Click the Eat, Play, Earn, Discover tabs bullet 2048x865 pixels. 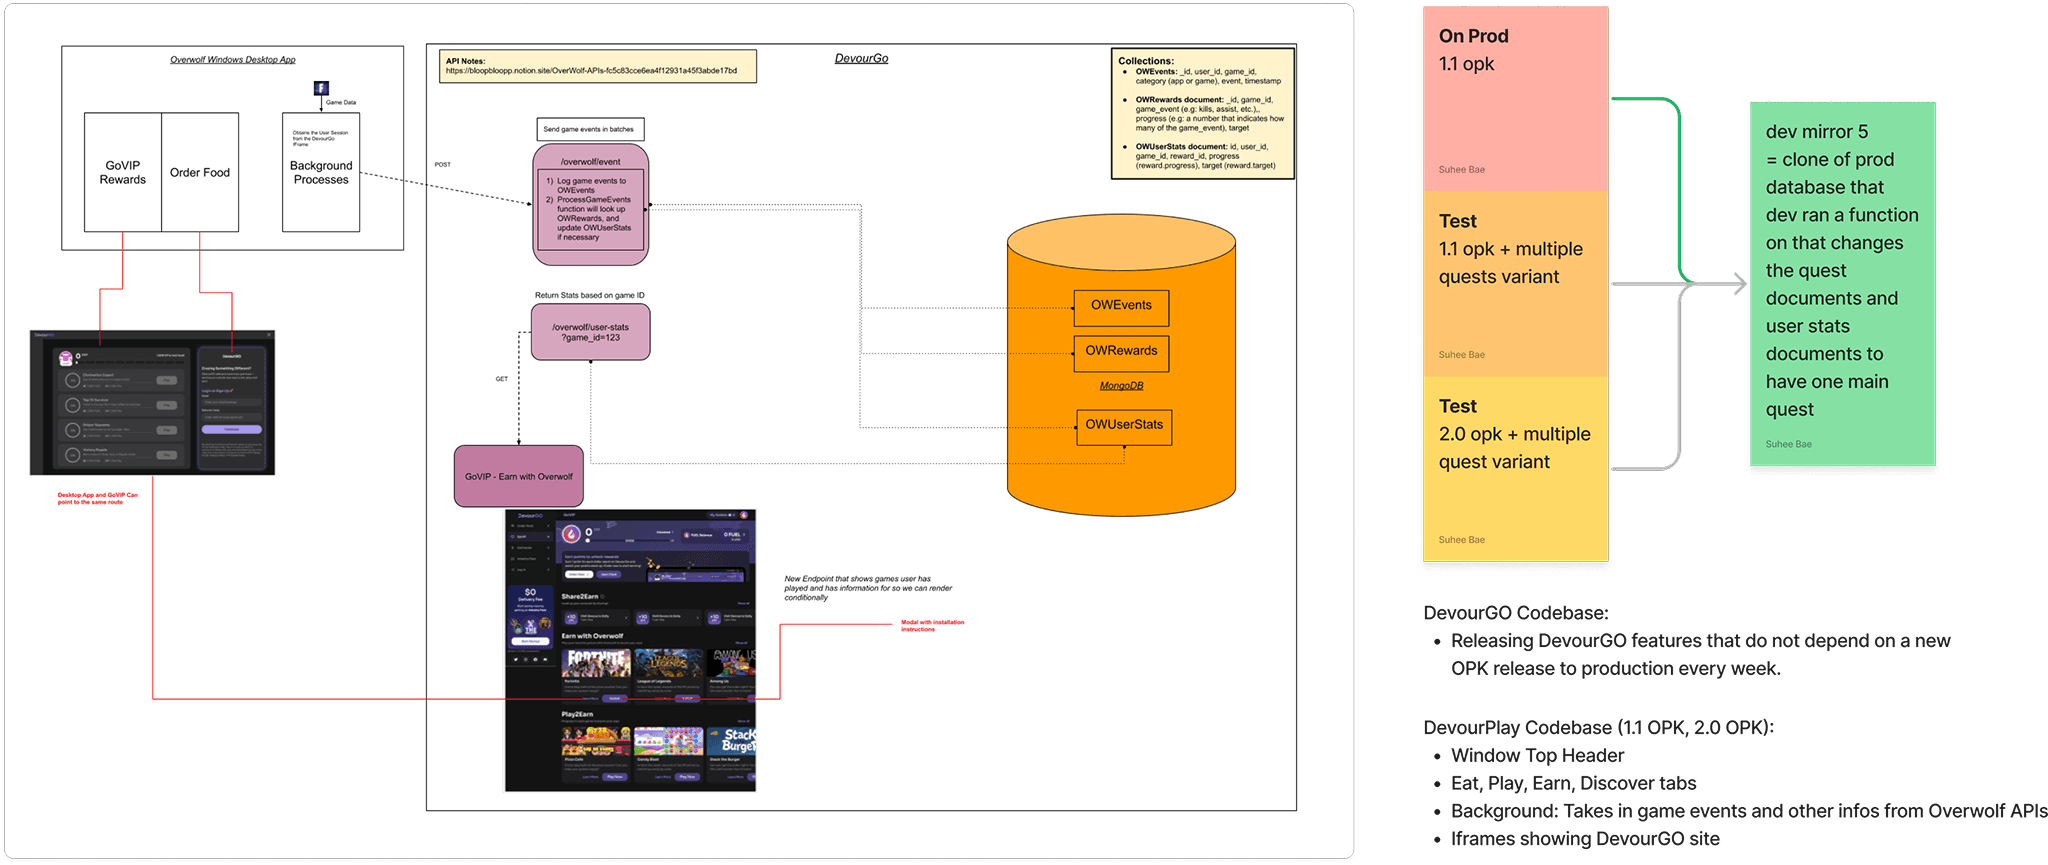[1574, 783]
